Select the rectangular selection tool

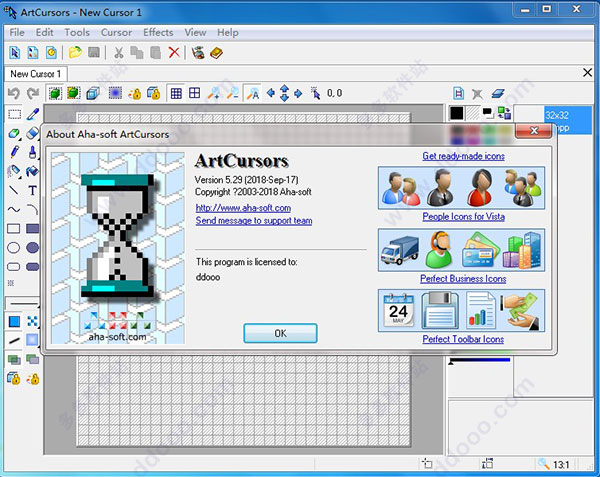(15, 114)
